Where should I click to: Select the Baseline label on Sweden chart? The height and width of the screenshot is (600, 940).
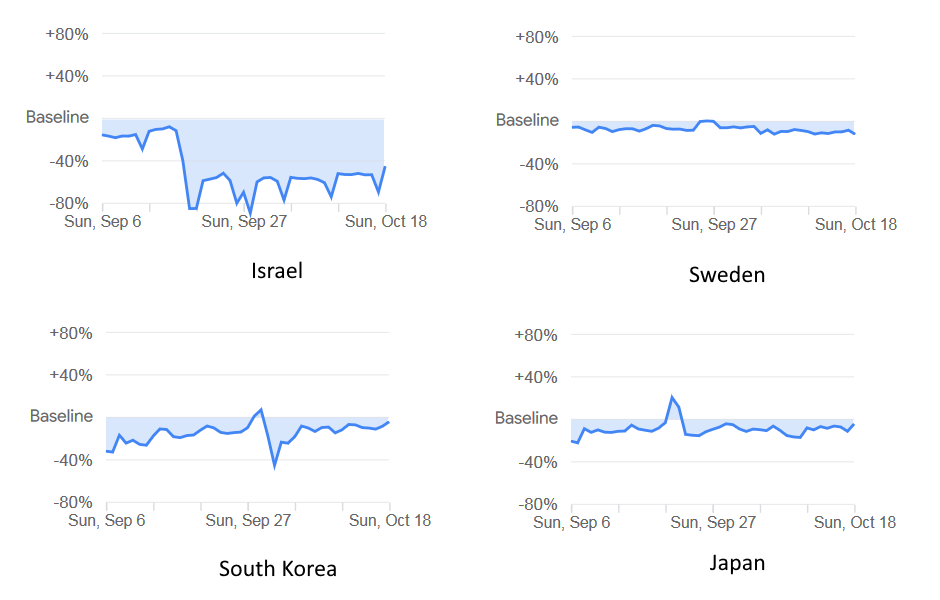(x=527, y=120)
